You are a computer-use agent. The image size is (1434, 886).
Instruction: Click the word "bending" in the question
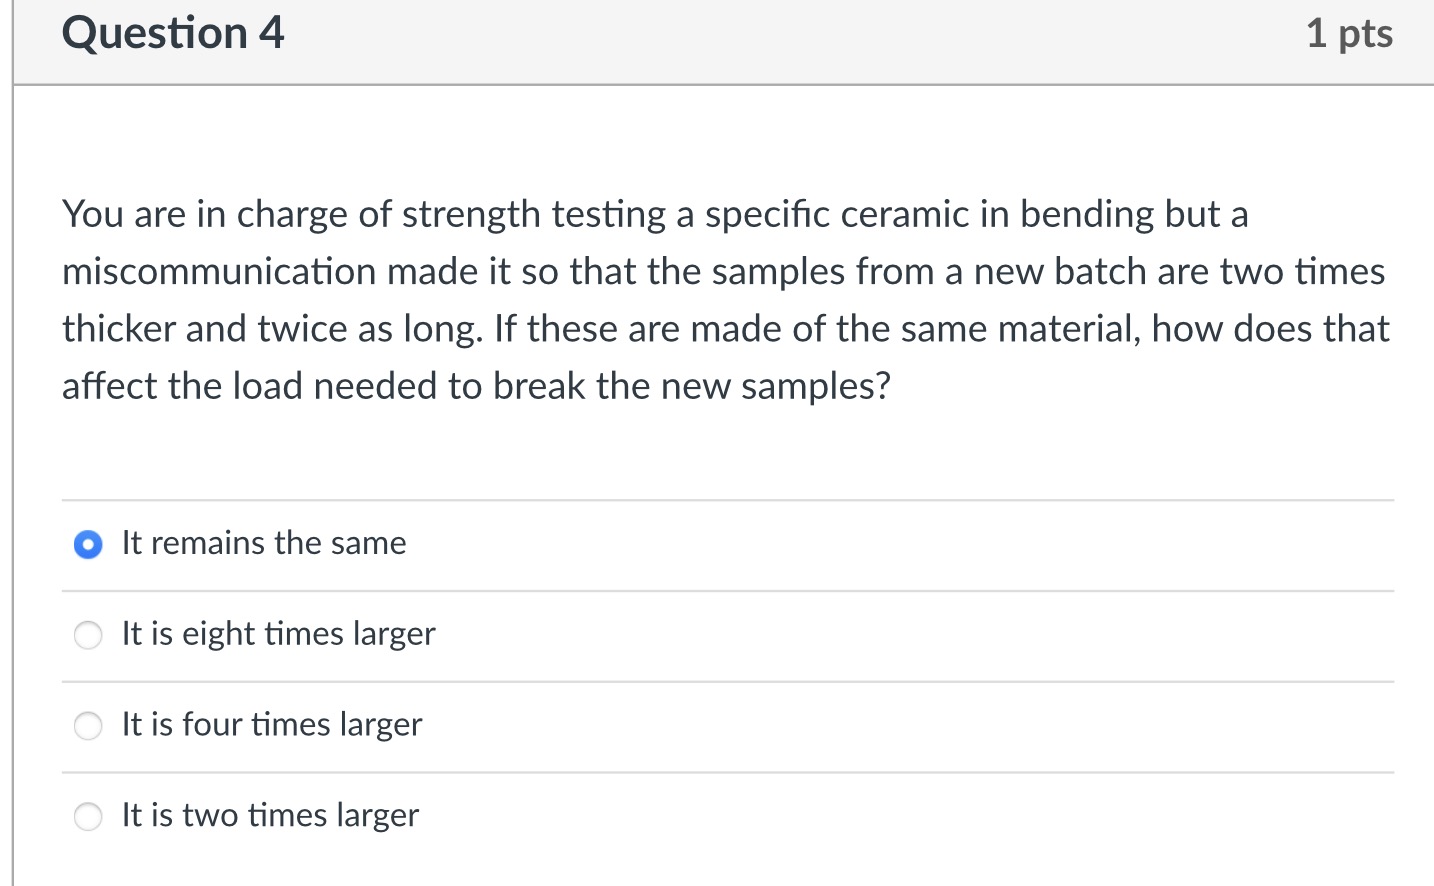pos(1087,215)
